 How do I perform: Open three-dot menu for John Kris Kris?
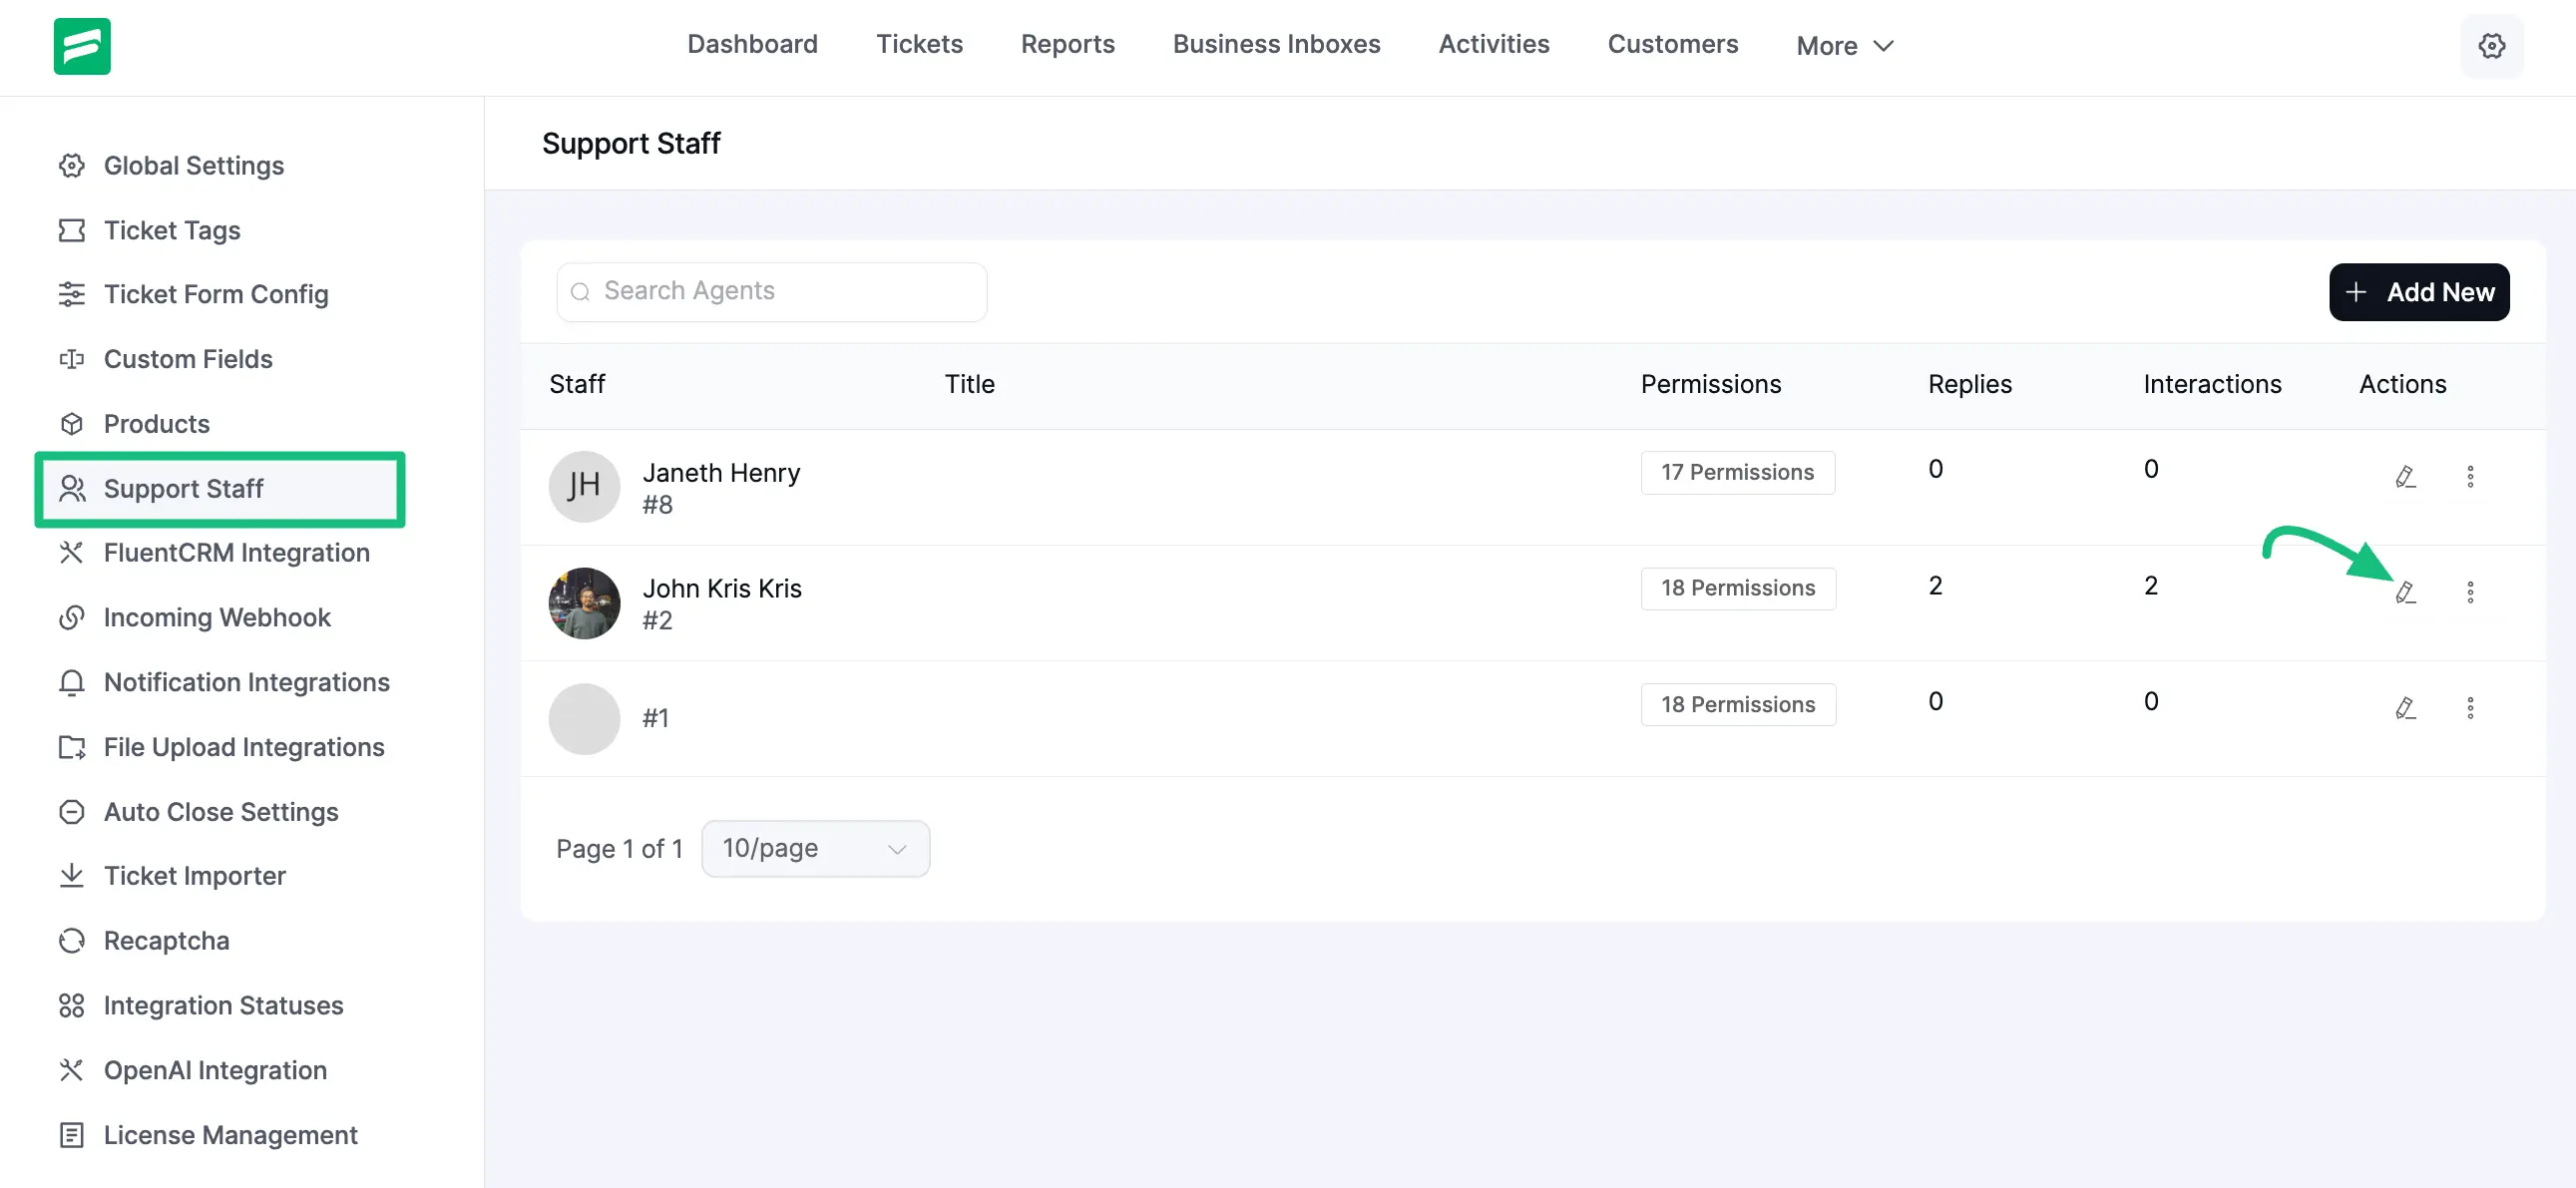click(x=2469, y=593)
